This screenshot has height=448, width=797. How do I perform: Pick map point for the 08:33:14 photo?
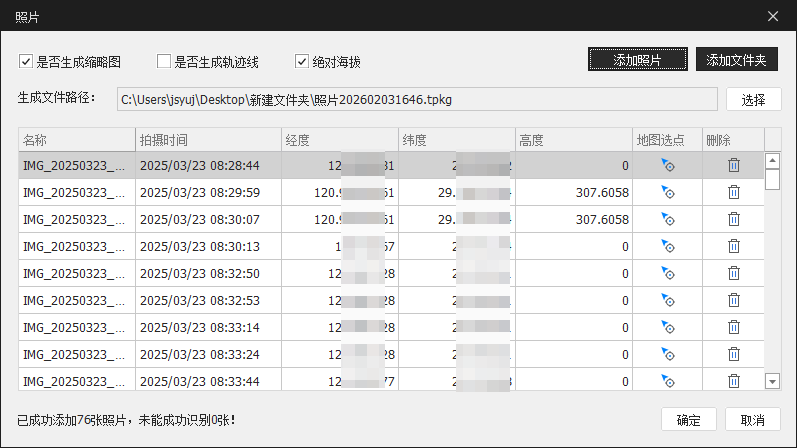[x=668, y=328]
